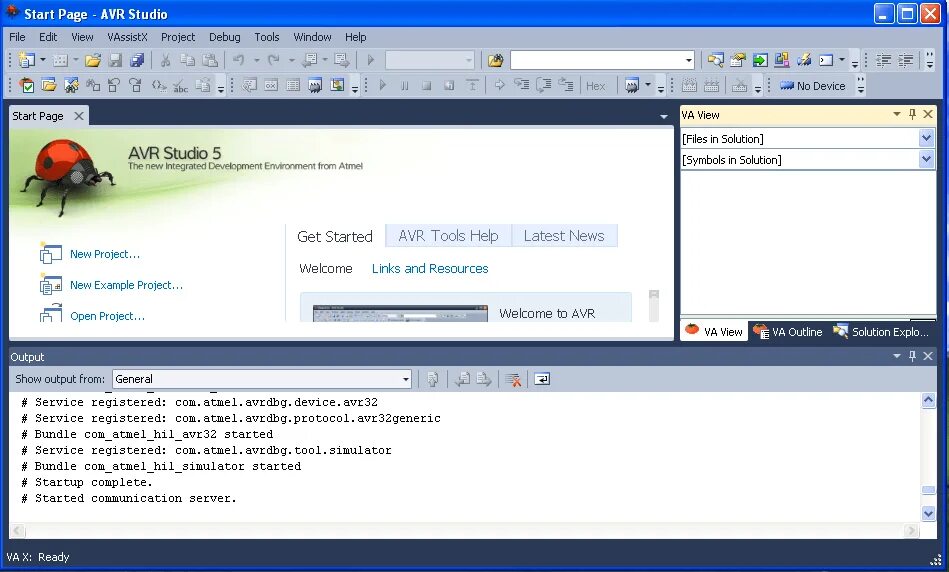
Task: Click the 'Started communication server.' output line
Action: (129, 498)
